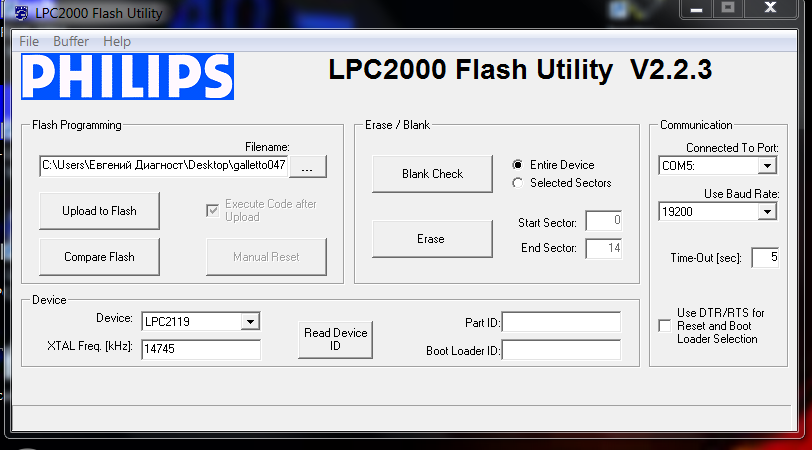This screenshot has height=450, width=812.
Task: Click the LPC2000 Flash Utility title bar icon
Action: 21,13
